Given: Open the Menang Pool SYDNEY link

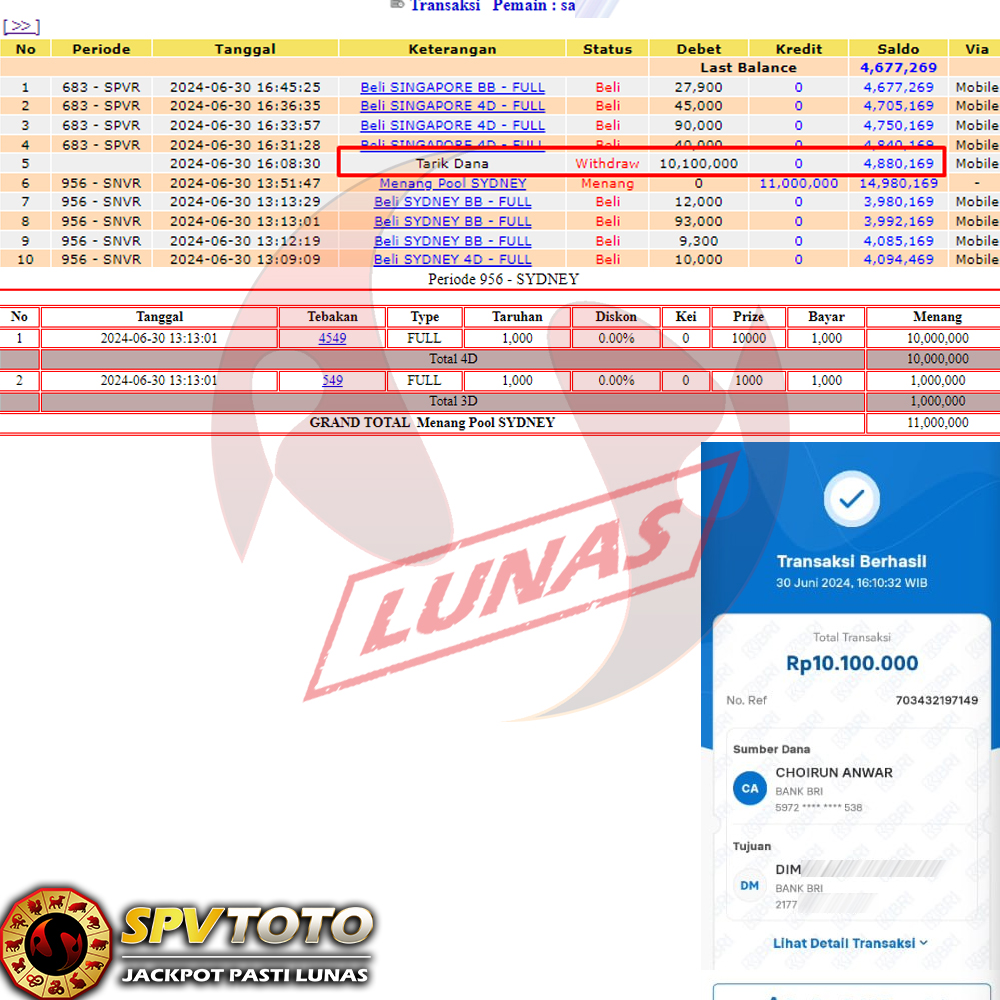Looking at the screenshot, I should point(452,183).
